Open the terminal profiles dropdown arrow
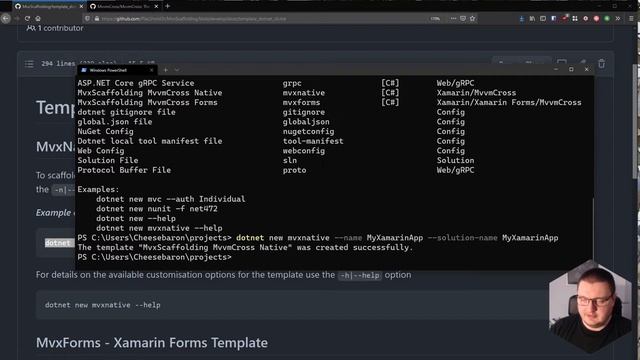The height and width of the screenshot is (360, 640). (x=177, y=70)
